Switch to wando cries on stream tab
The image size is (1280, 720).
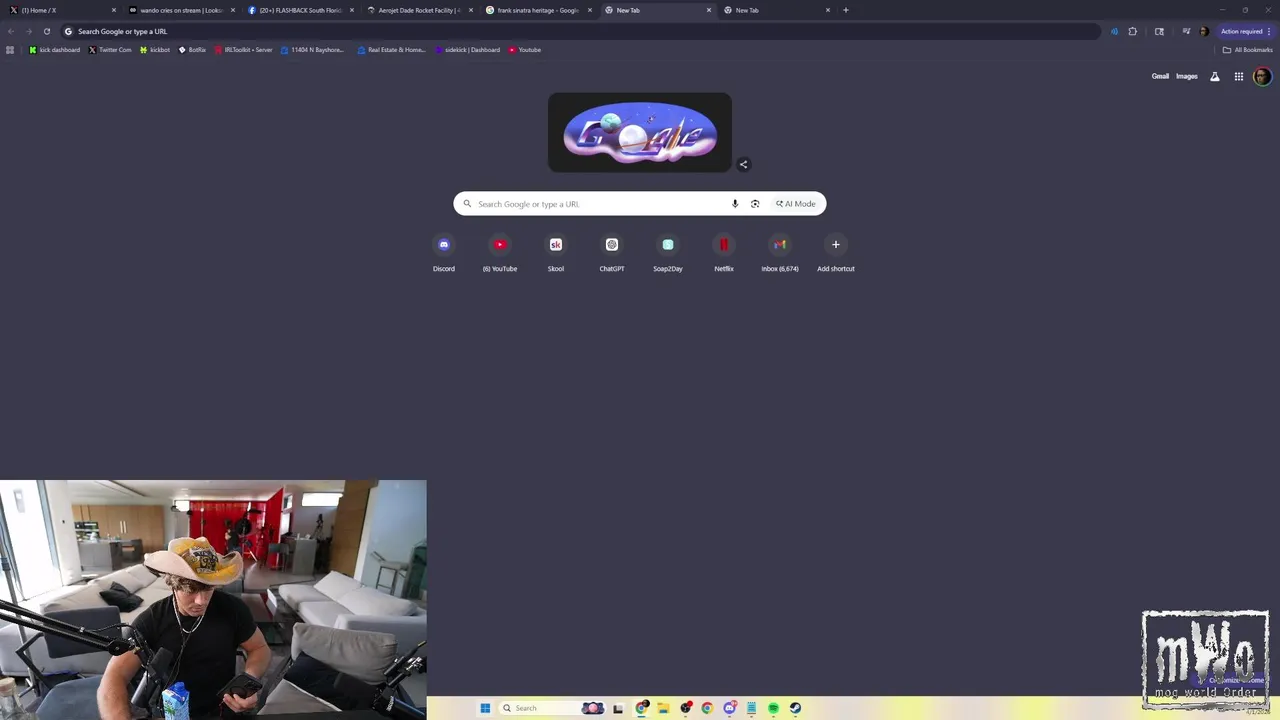click(179, 10)
